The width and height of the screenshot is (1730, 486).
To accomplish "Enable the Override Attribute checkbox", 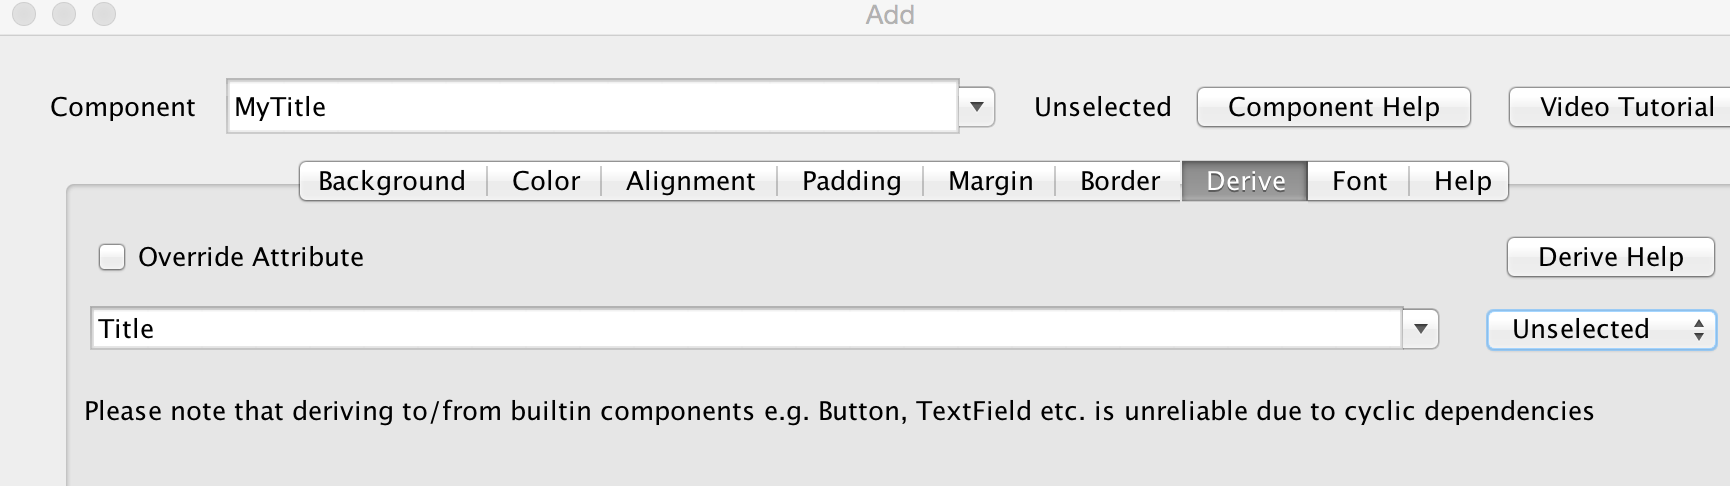I will 112,257.
